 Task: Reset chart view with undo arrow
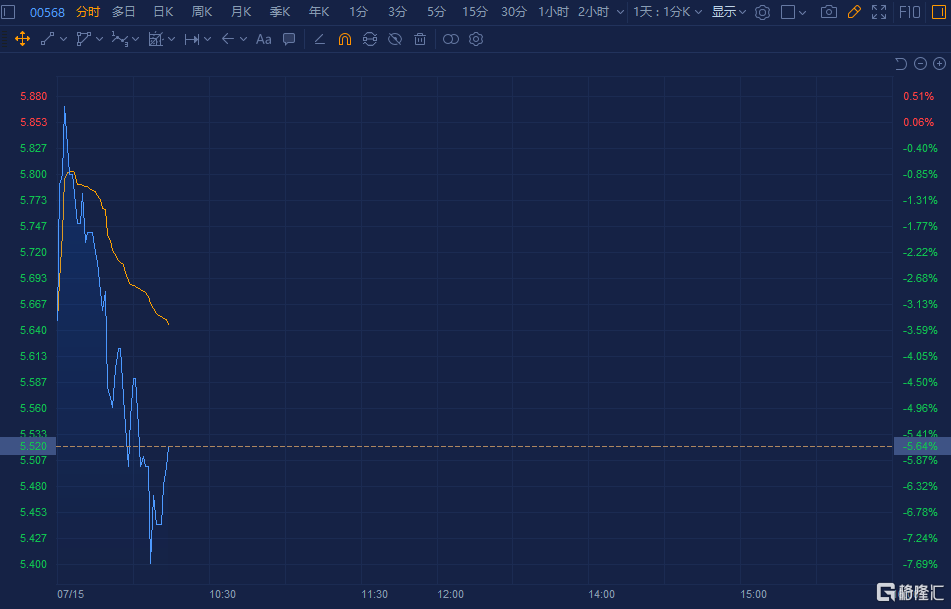(901, 64)
